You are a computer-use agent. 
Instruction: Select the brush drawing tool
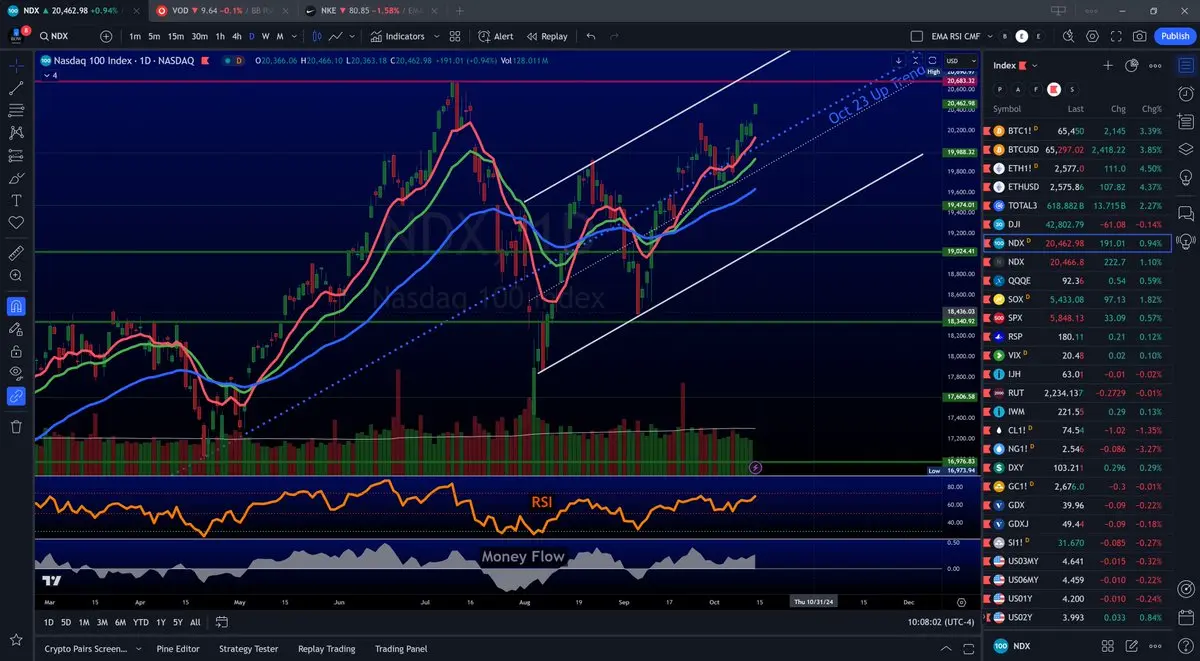(16, 178)
